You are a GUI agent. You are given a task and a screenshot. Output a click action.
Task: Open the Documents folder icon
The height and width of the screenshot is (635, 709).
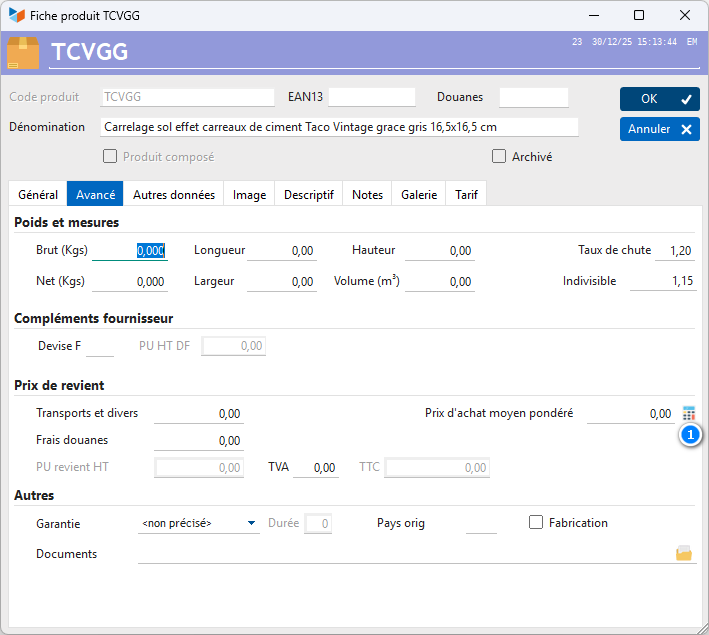pos(684,554)
